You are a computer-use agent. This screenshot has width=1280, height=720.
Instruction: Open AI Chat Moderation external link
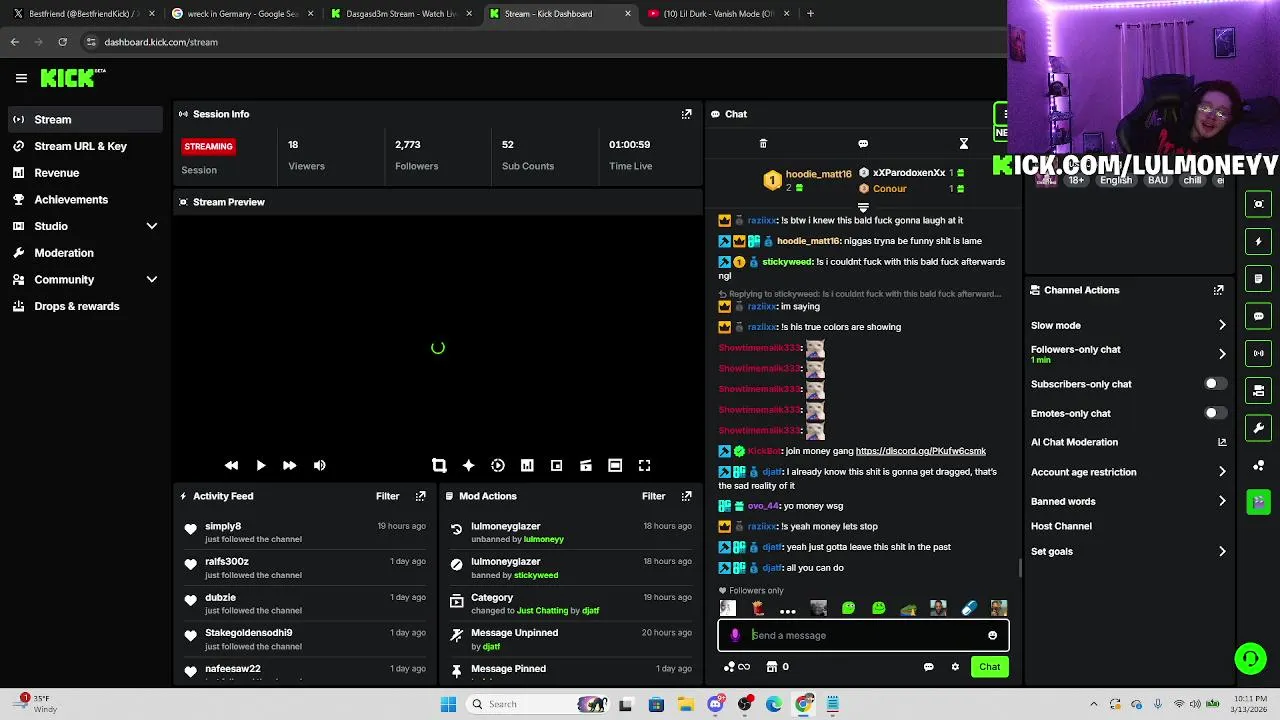(1222, 442)
